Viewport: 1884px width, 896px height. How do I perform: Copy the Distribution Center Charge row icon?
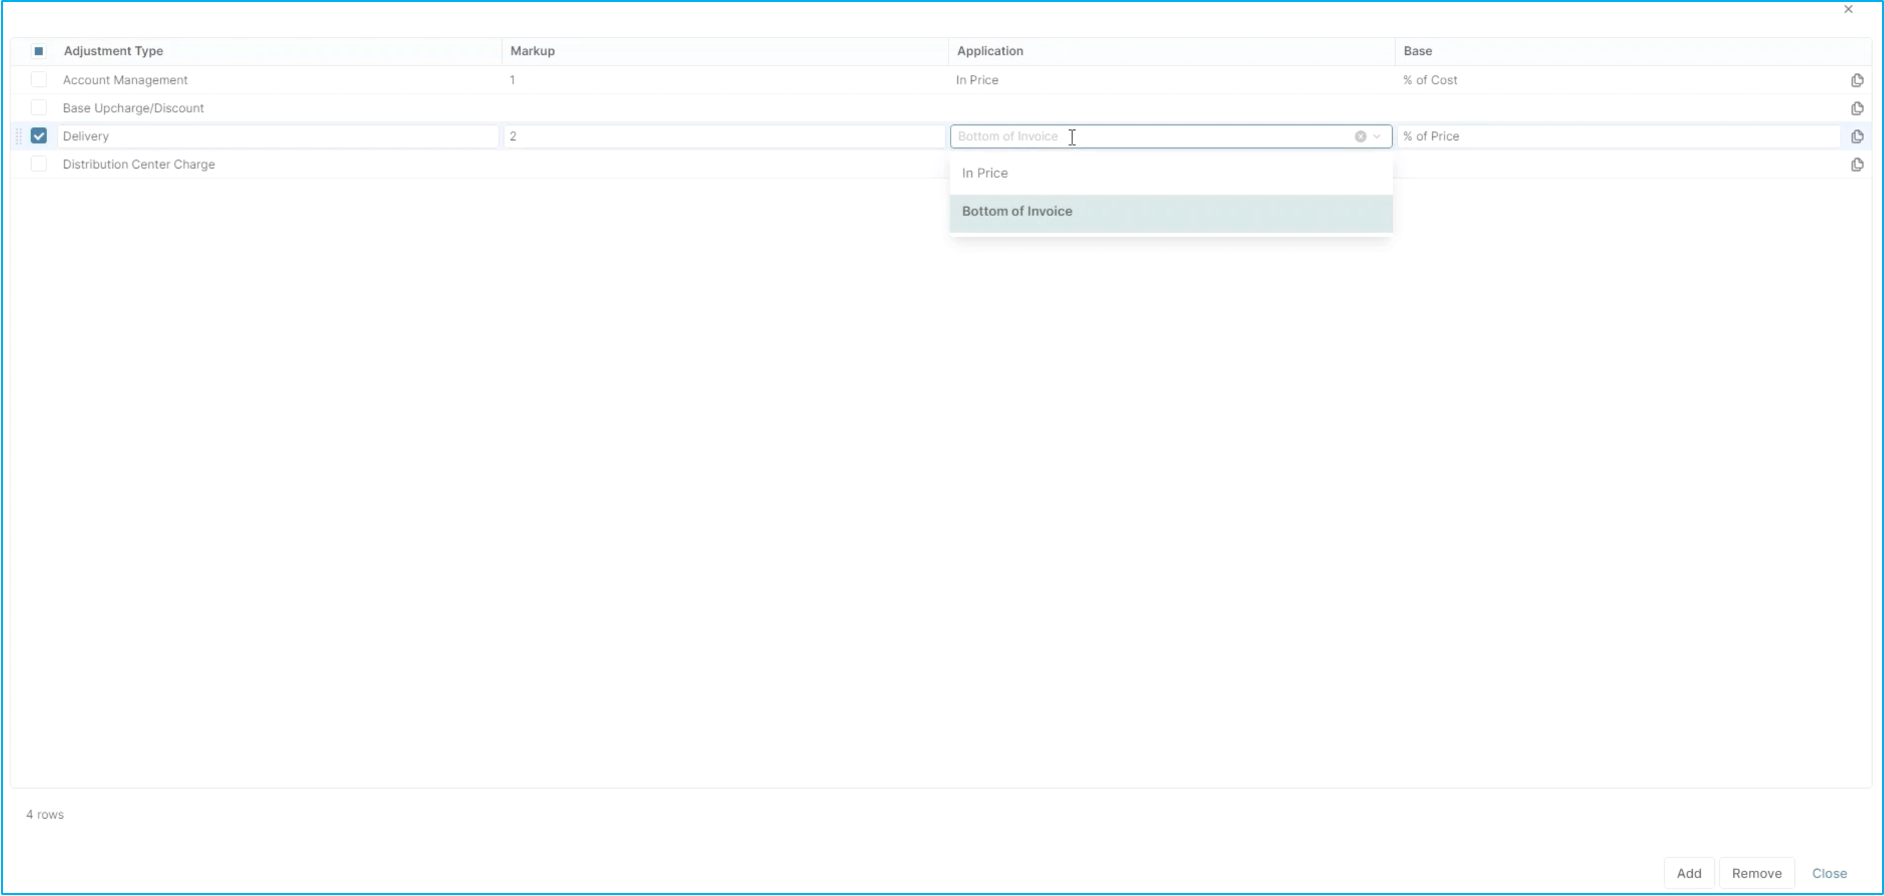[1857, 164]
